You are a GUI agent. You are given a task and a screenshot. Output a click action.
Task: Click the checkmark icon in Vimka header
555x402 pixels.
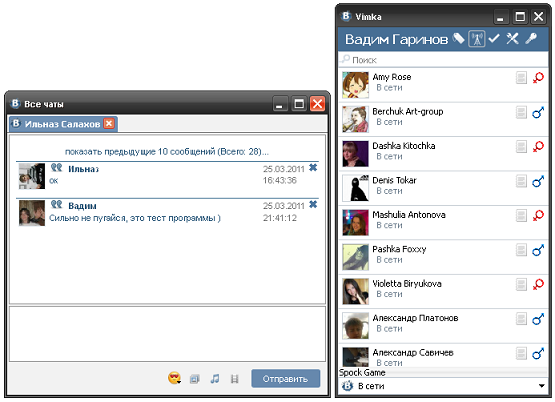494,38
